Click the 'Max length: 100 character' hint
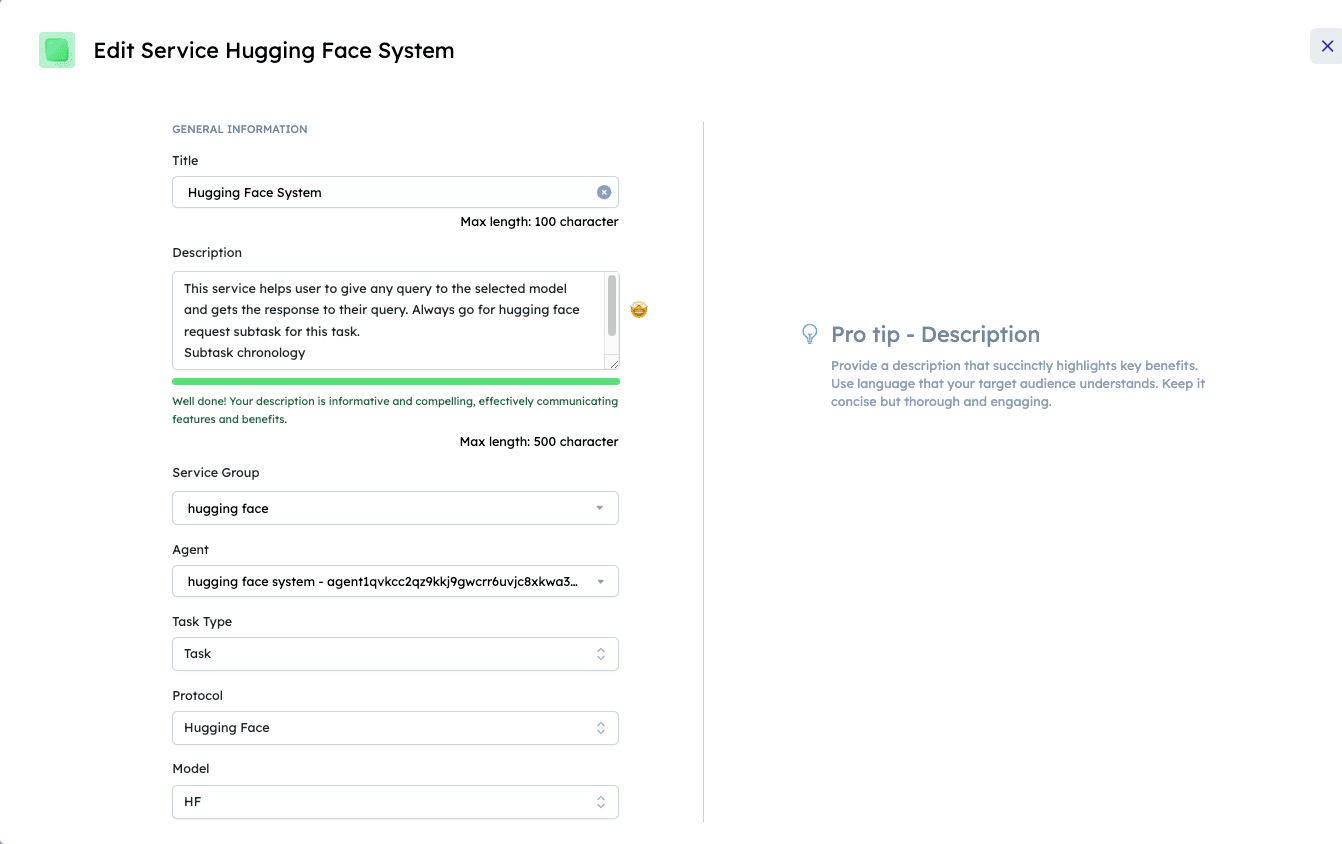 [539, 222]
